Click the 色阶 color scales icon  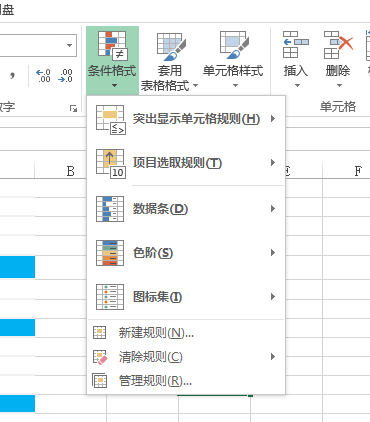[110, 253]
